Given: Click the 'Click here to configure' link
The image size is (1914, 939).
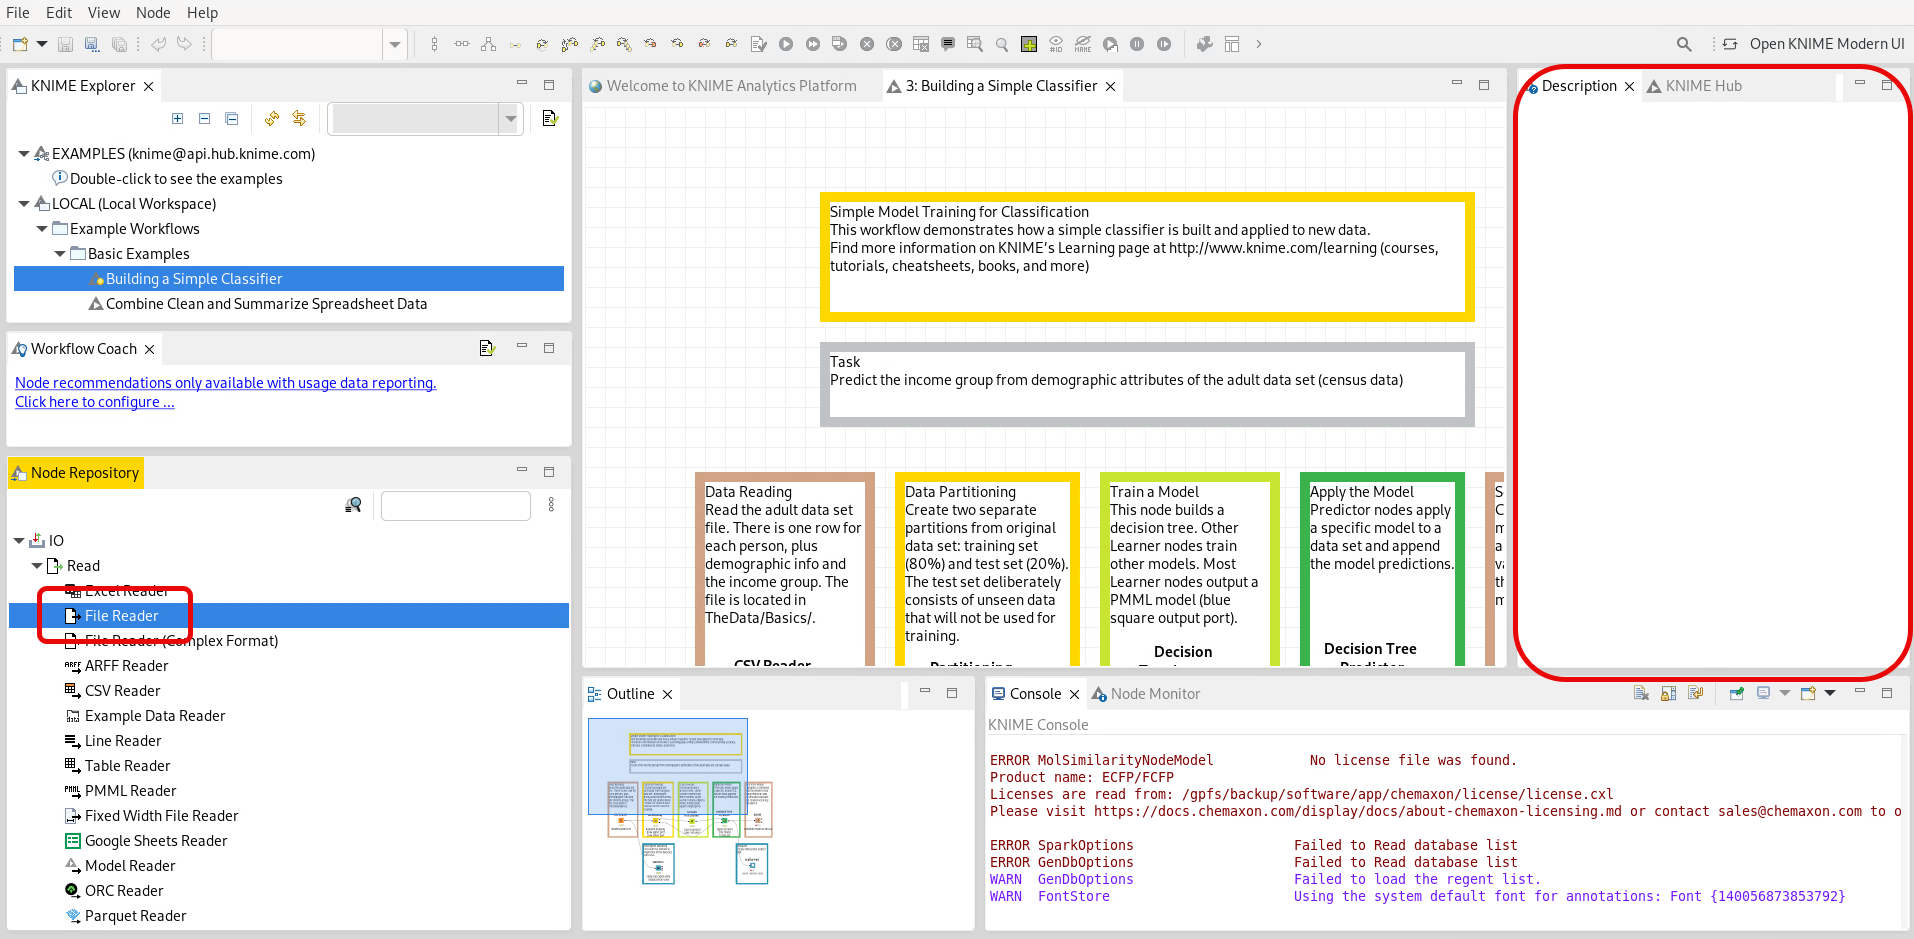Looking at the screenshot, I should (95, 402).
